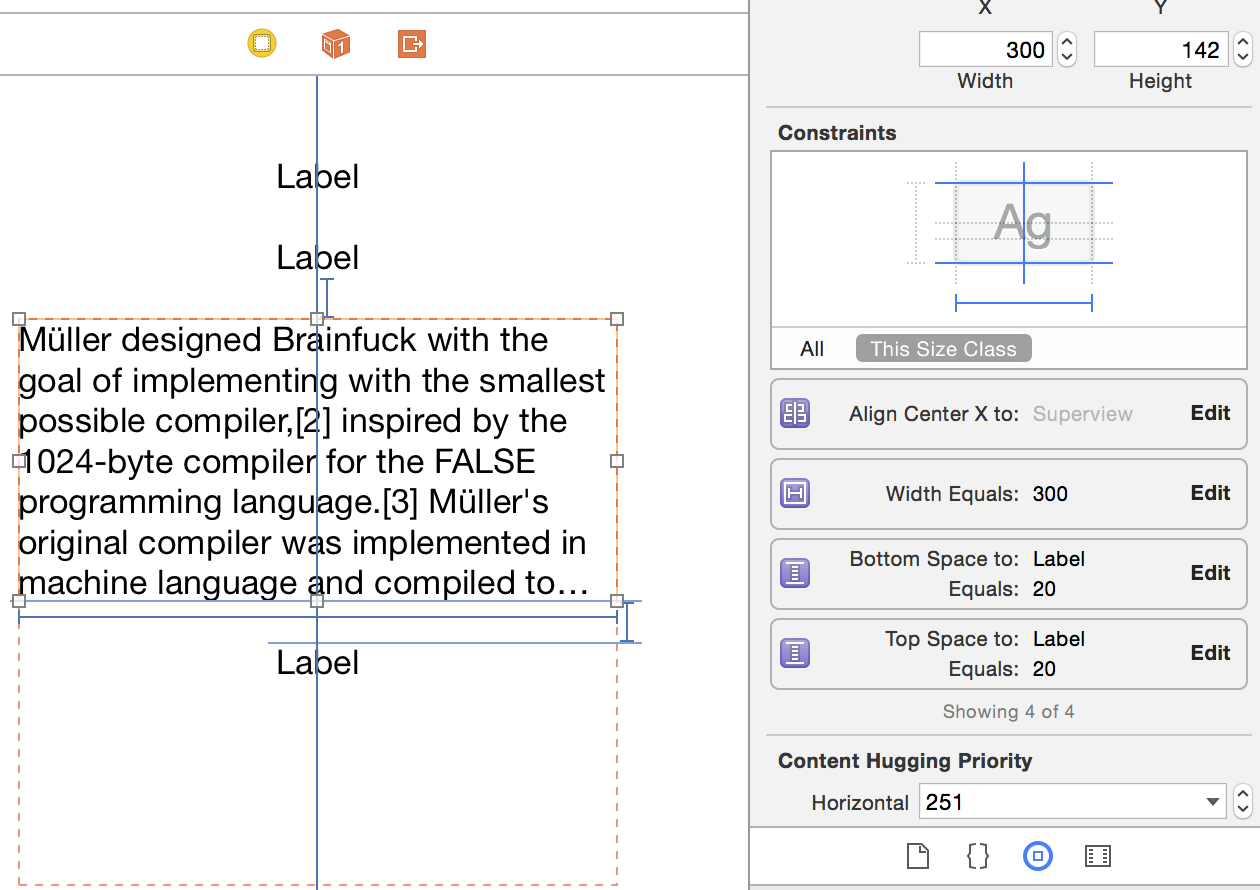Adjust the Height stepper arrows
Image resolution: width=1260 pixels, height=890 pixels.
(x=1242, y=49)
